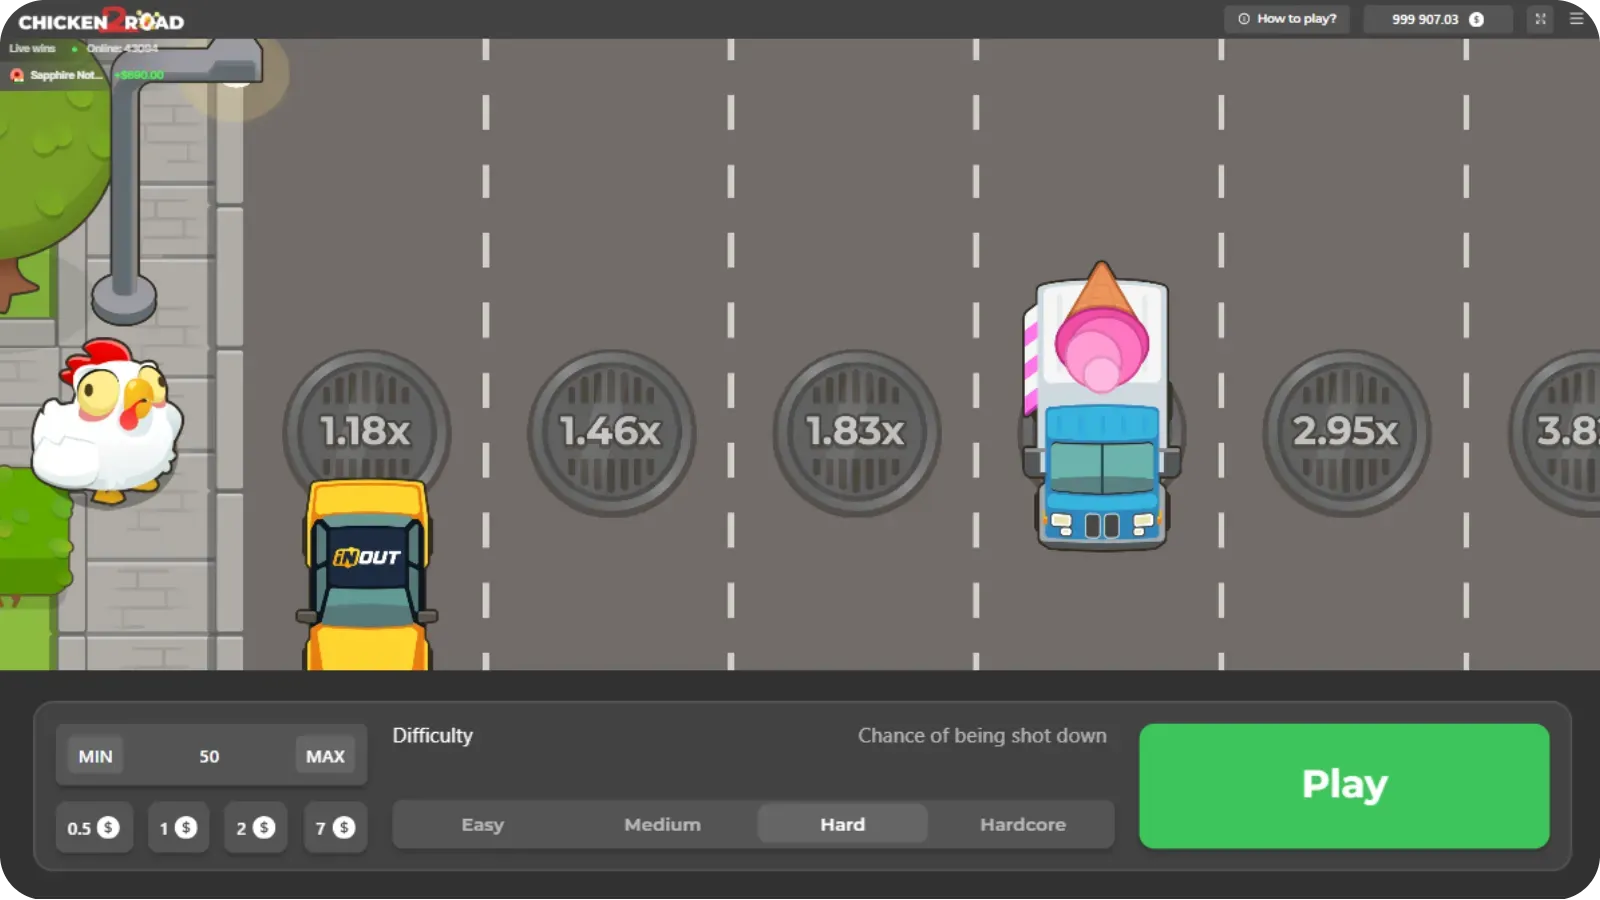Select Easy difficulty
The image size is (1600, 900).
pyautogui.click(x=483, y=825)
